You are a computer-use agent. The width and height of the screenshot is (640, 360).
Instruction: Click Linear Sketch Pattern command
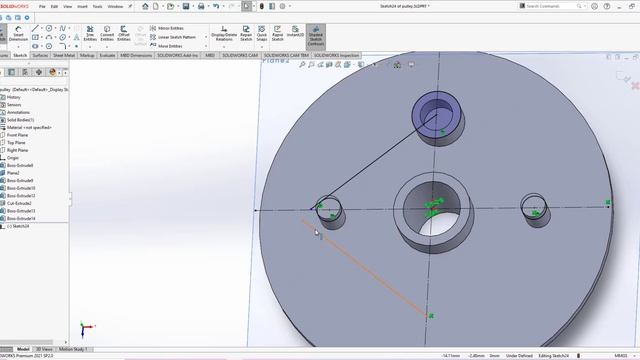[173, 37]
